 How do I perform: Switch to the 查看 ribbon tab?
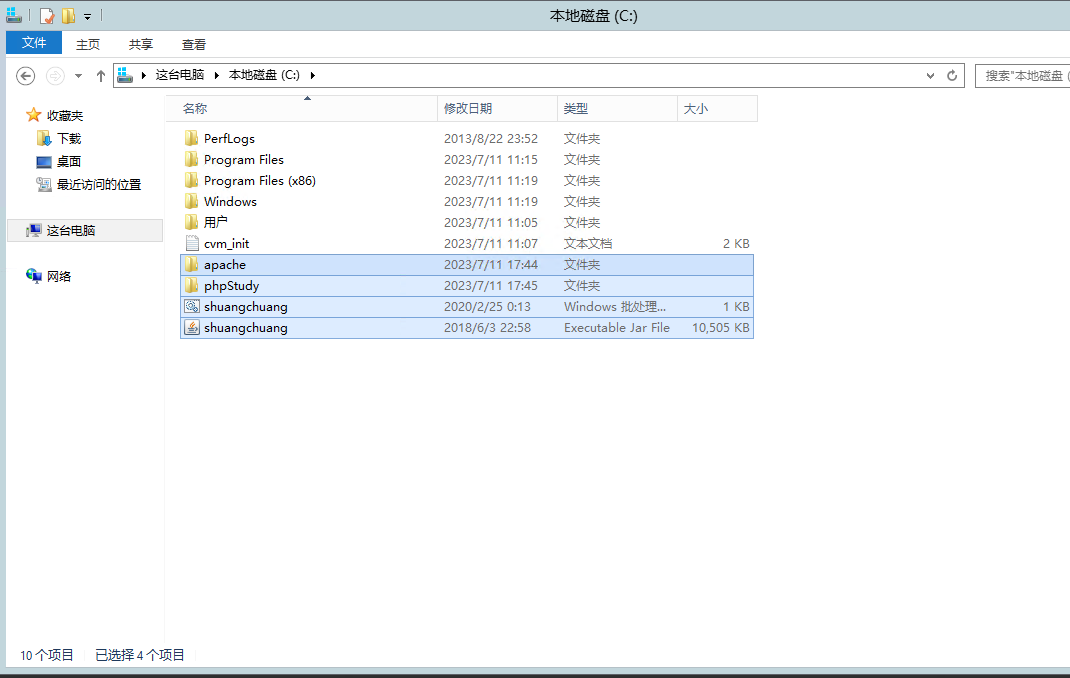[194, 44]
